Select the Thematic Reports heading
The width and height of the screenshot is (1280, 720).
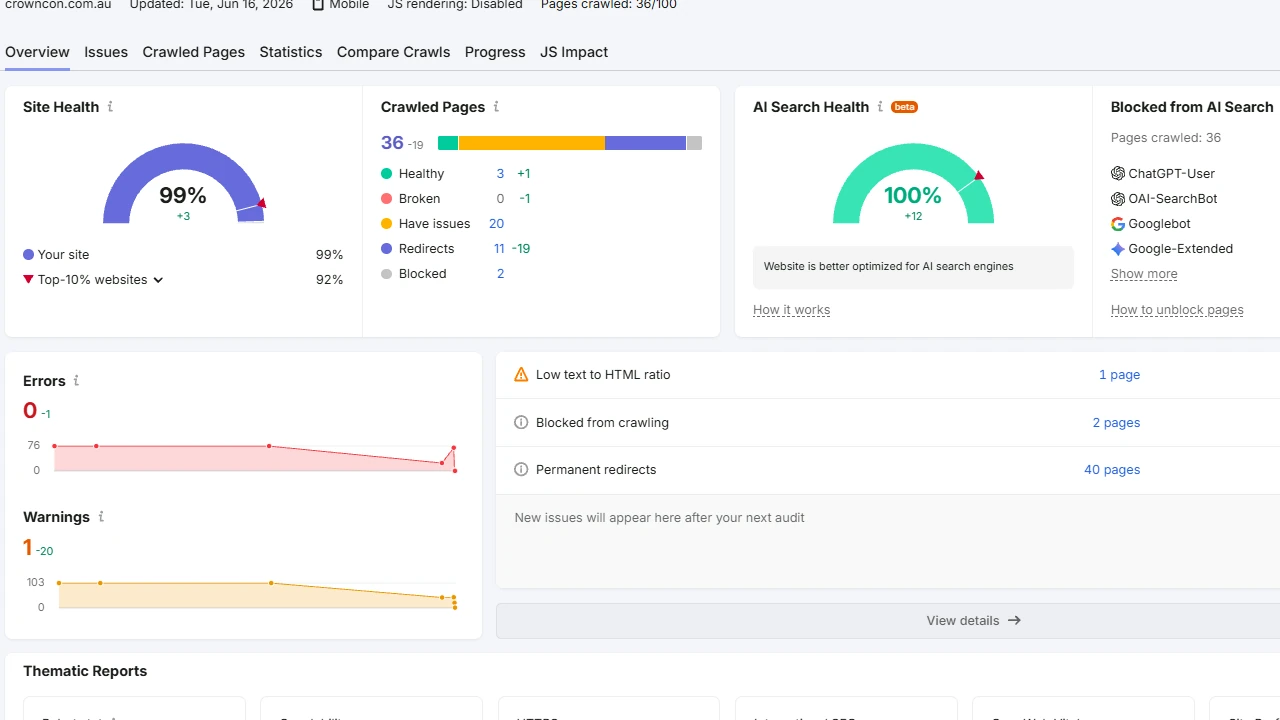coord(85,671)
